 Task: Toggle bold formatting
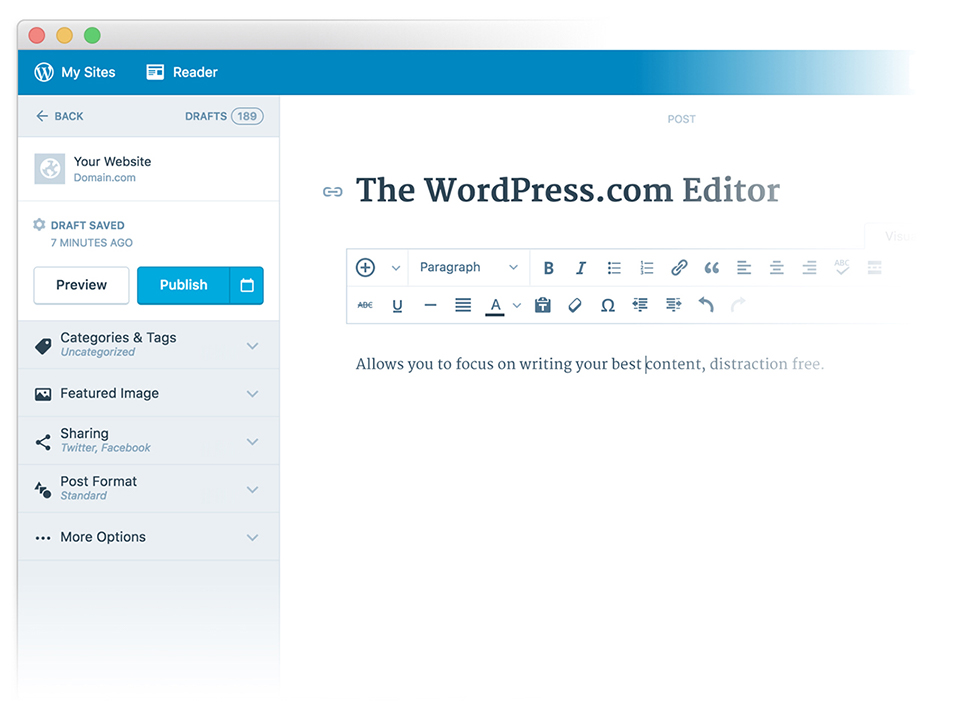click(549, 268)
